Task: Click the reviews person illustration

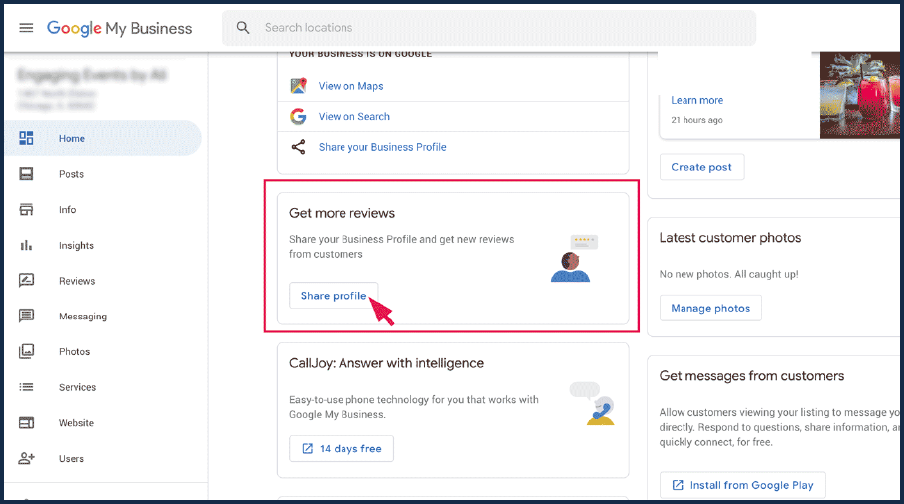Action: [x=573, y=259]
